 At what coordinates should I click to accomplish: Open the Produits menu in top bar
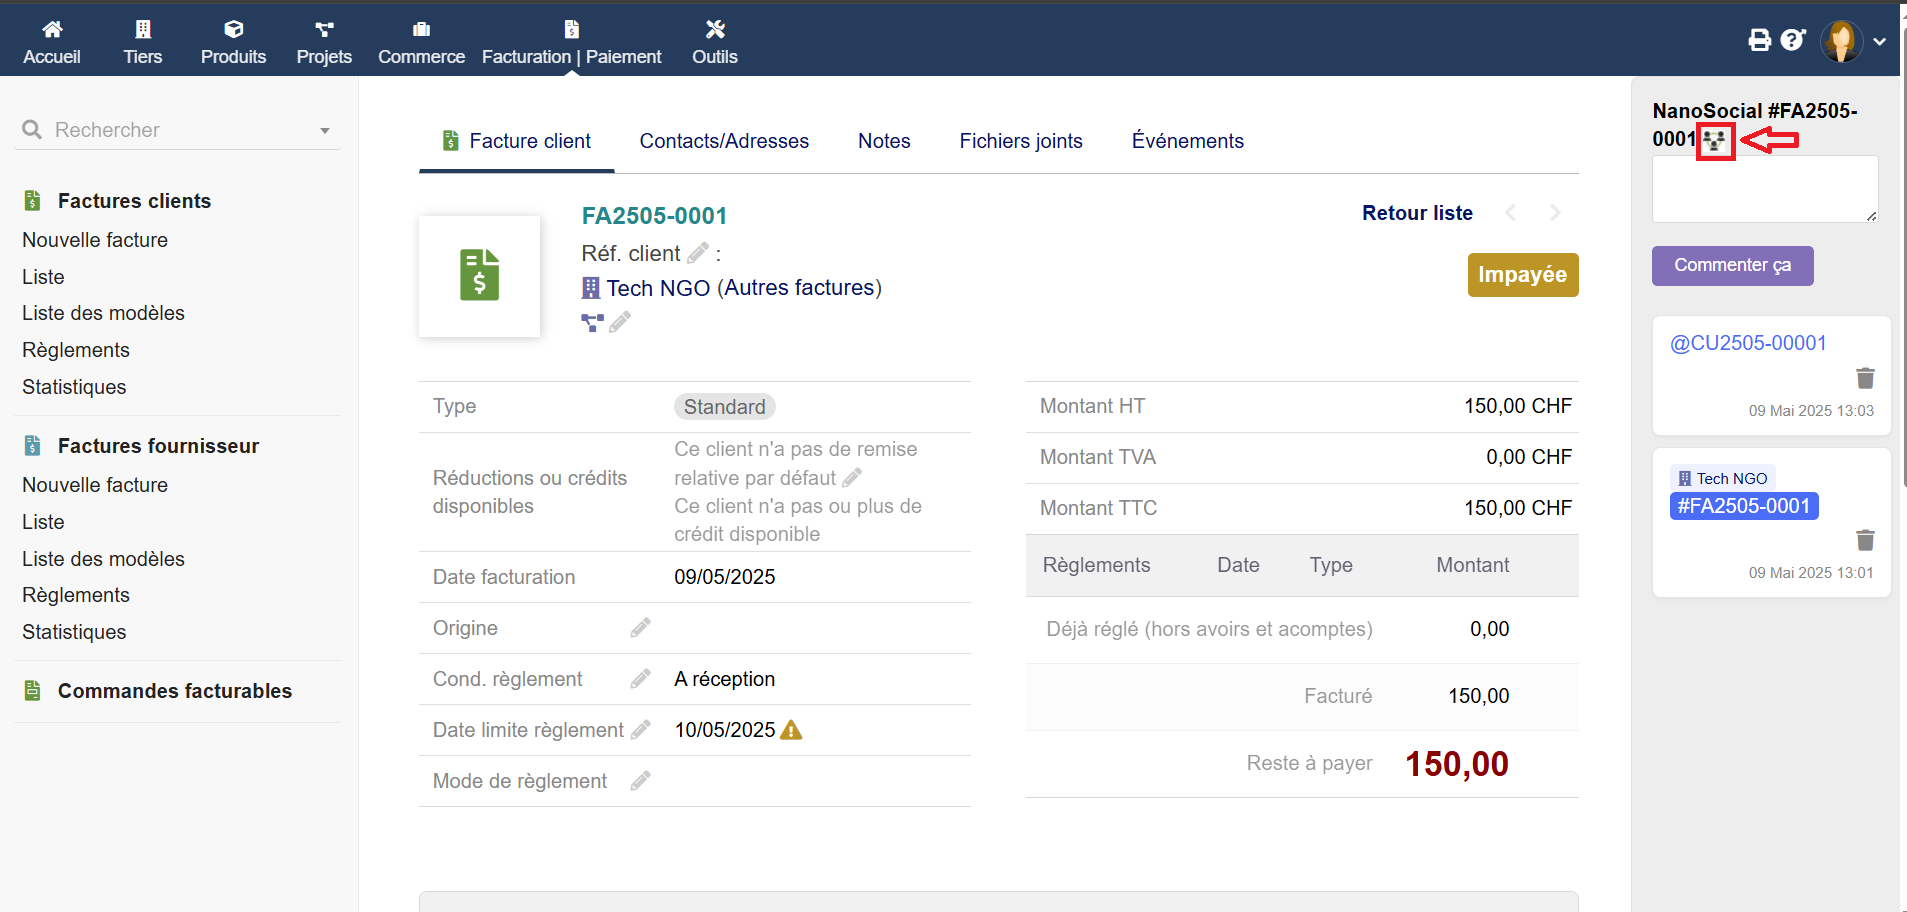pos(233,42)
